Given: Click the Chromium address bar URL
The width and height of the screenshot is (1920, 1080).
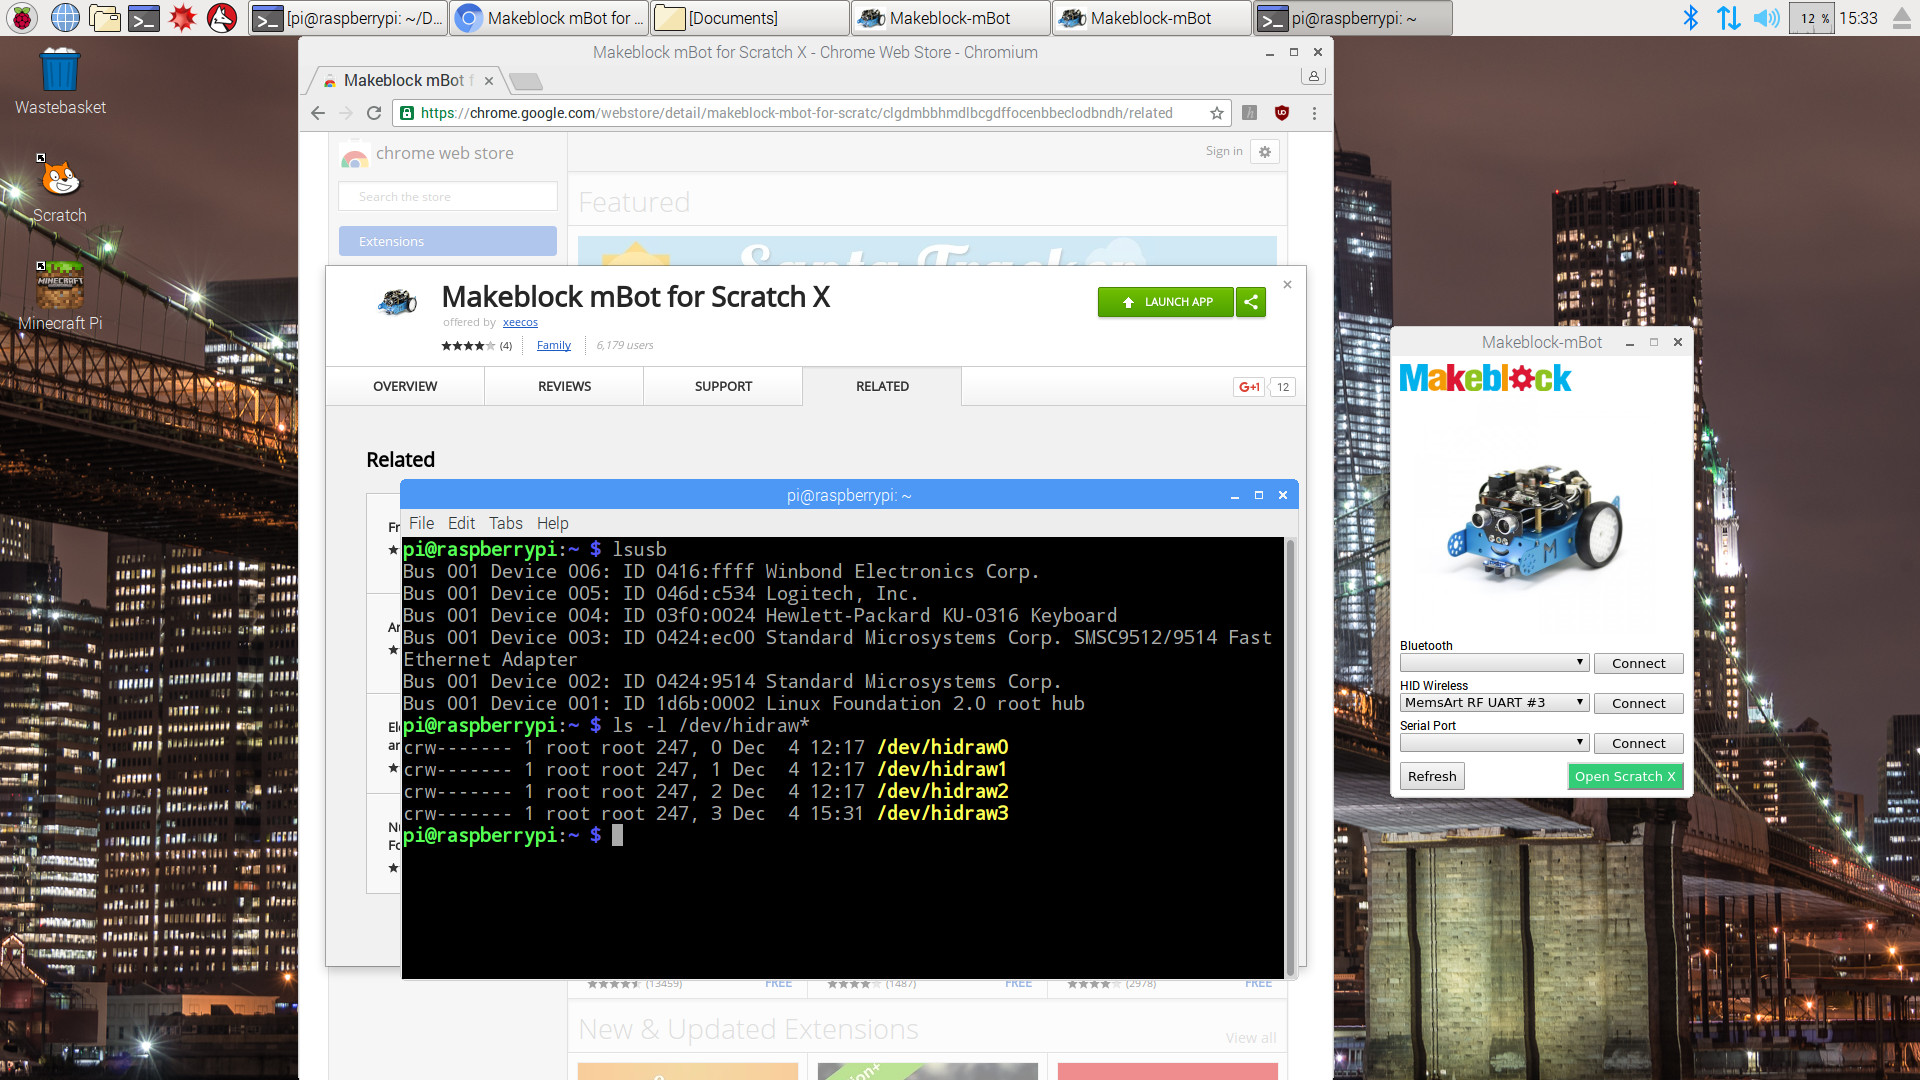Looking at the screenshot, I should (x=796, y=113).
